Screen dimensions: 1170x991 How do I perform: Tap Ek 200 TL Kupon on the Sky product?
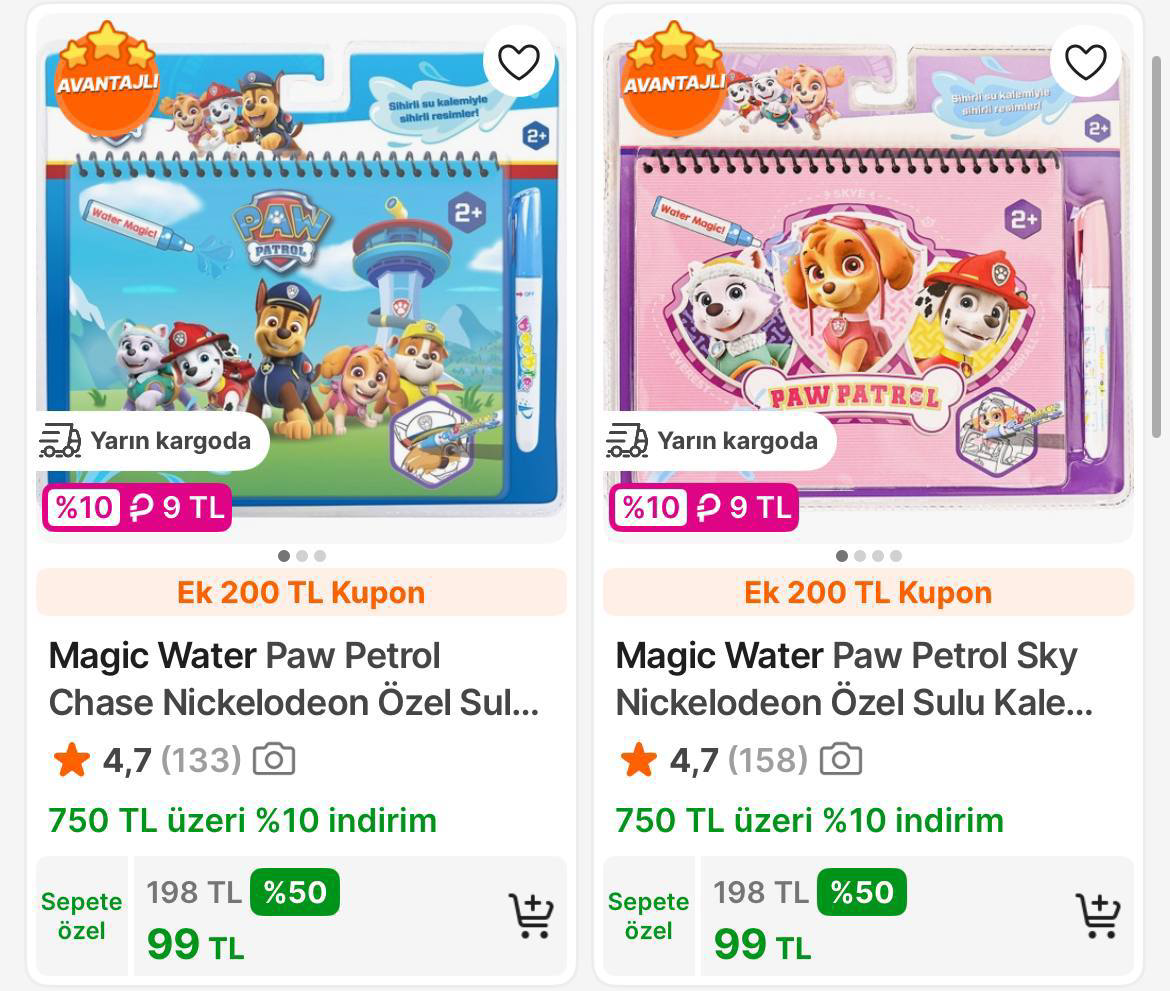point(868,592)
